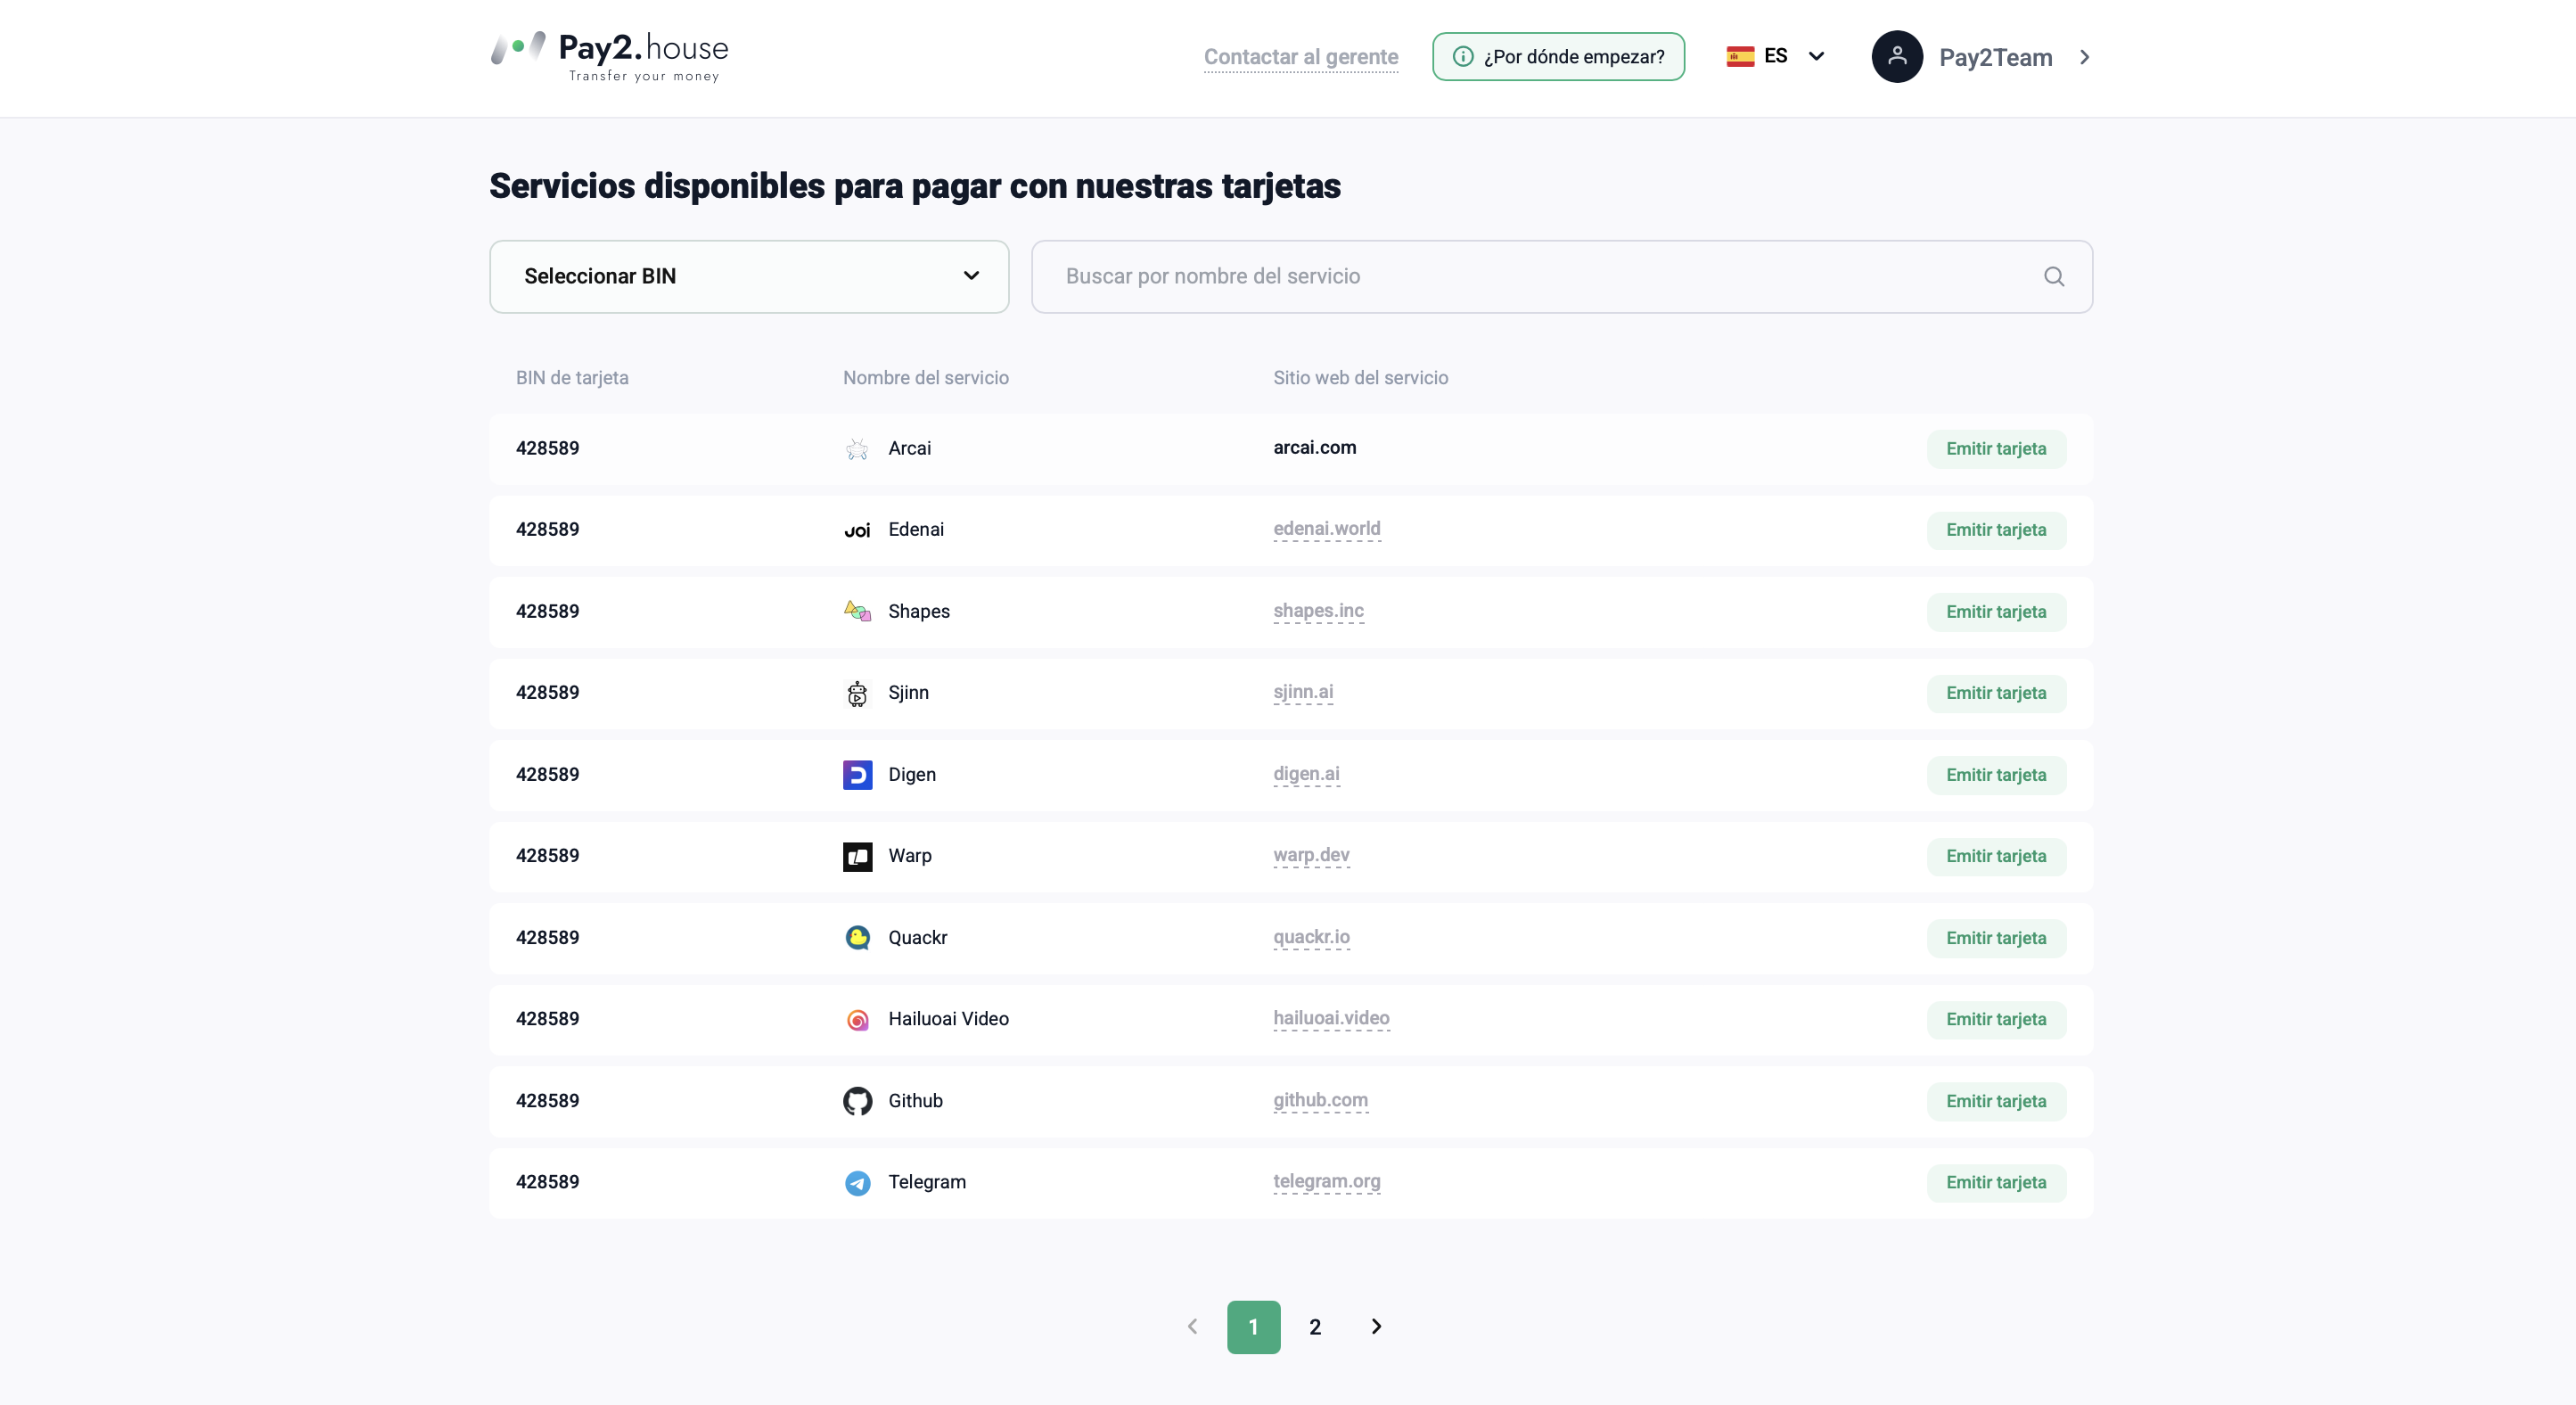
Task: Click the Github octocat icon
Action: [x=857, y=1101]
